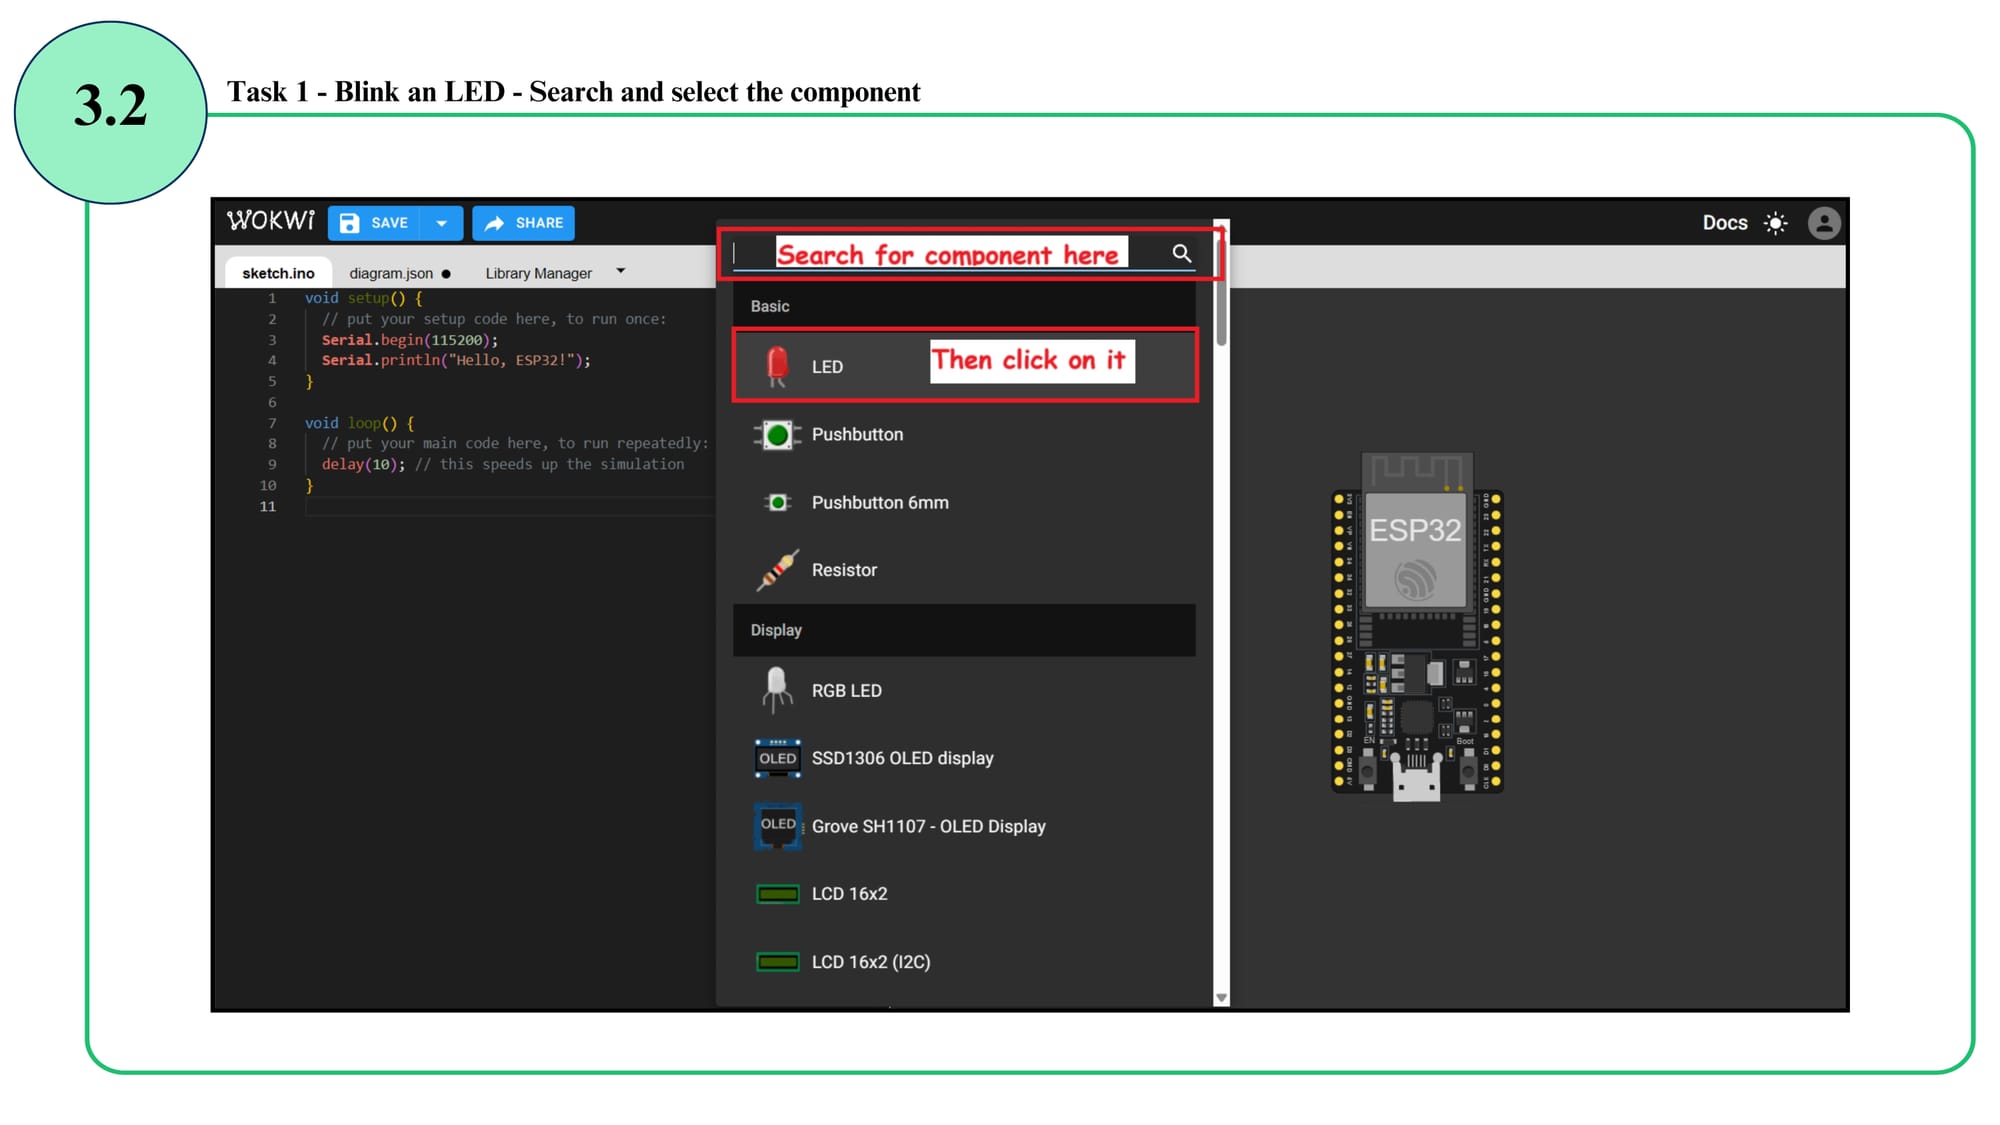Open the Library Manager tab dropdown arrow

pyautogui.click(x=621, y=271)
